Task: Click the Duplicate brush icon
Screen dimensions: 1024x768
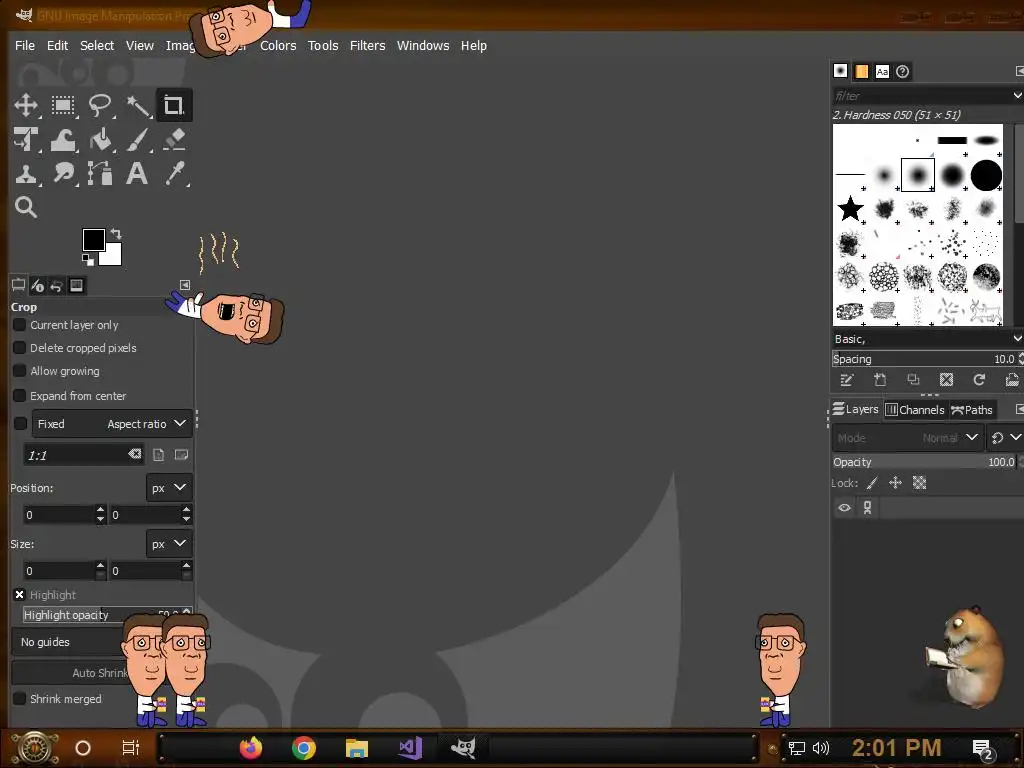Action: click(x=913, y=380)
